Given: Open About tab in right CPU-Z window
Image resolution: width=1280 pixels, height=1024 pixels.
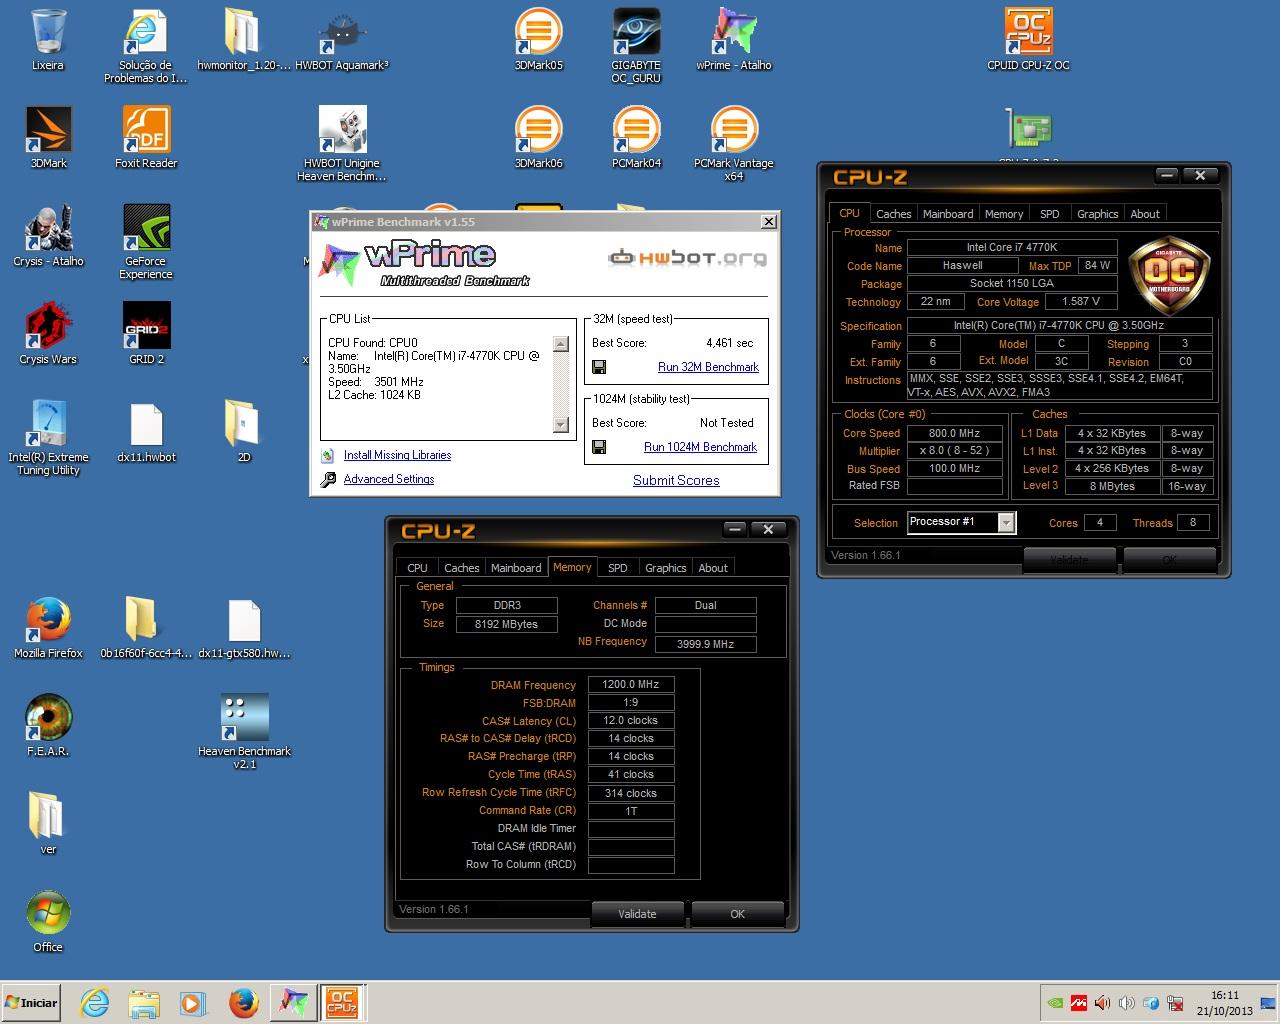Looking at the screenshot, I should 1145,214.
